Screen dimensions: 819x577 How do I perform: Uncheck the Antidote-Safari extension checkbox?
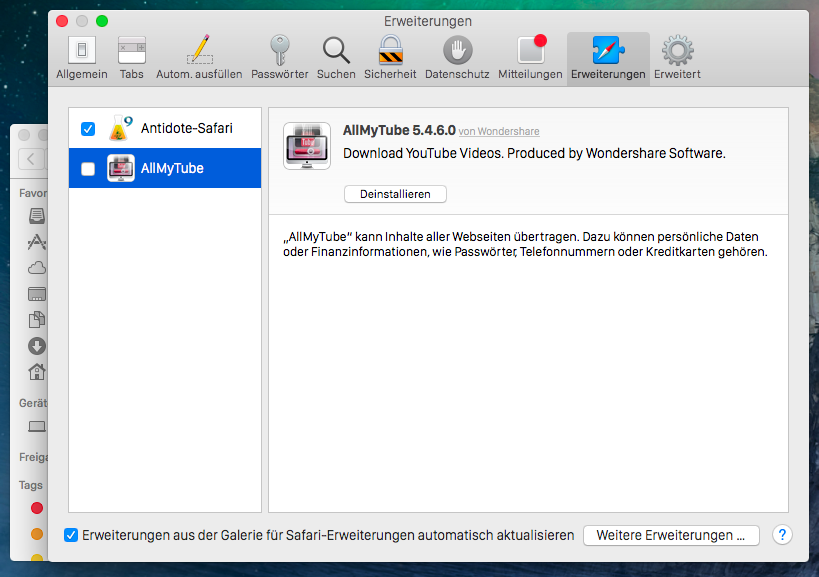(x=88, y=128)
